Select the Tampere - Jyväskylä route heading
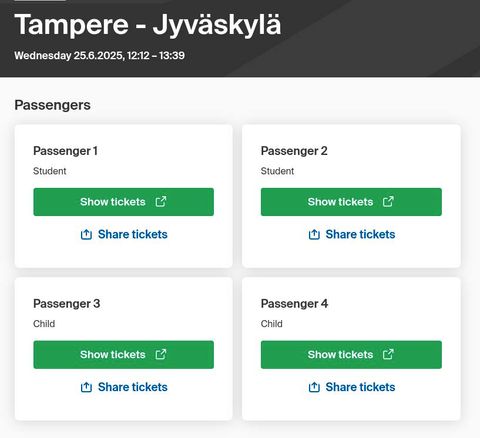 coord(148,25)
